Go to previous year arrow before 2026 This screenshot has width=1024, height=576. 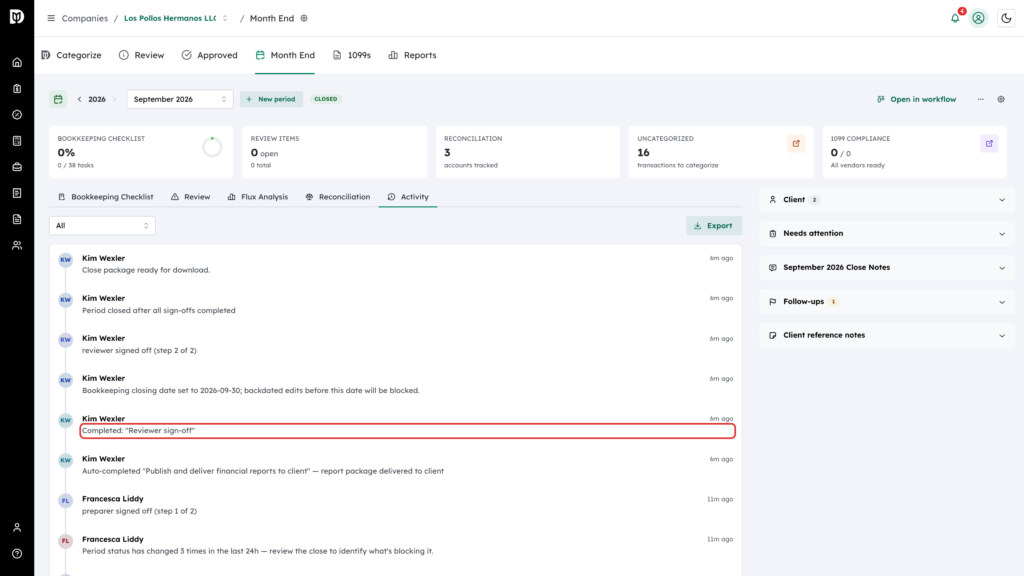coord(80,99)
